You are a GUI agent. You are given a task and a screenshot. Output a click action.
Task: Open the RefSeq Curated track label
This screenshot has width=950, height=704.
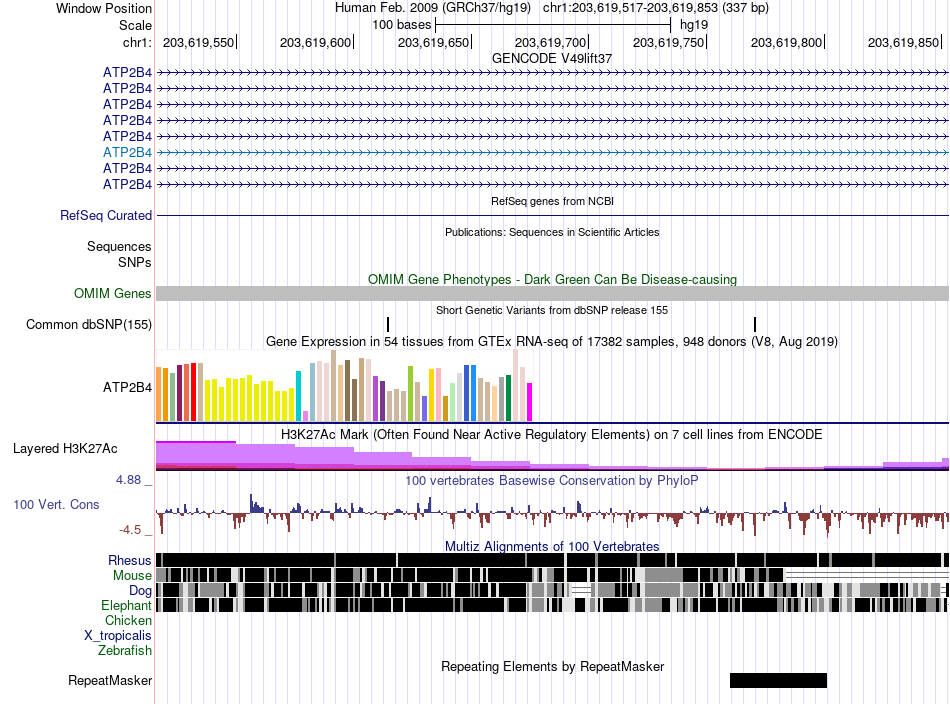106,215
